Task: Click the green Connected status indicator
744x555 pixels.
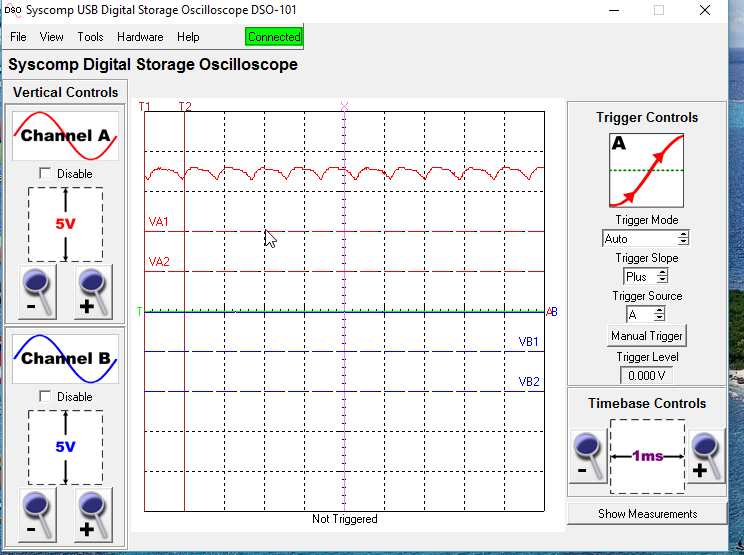Action: coord(274,37)
